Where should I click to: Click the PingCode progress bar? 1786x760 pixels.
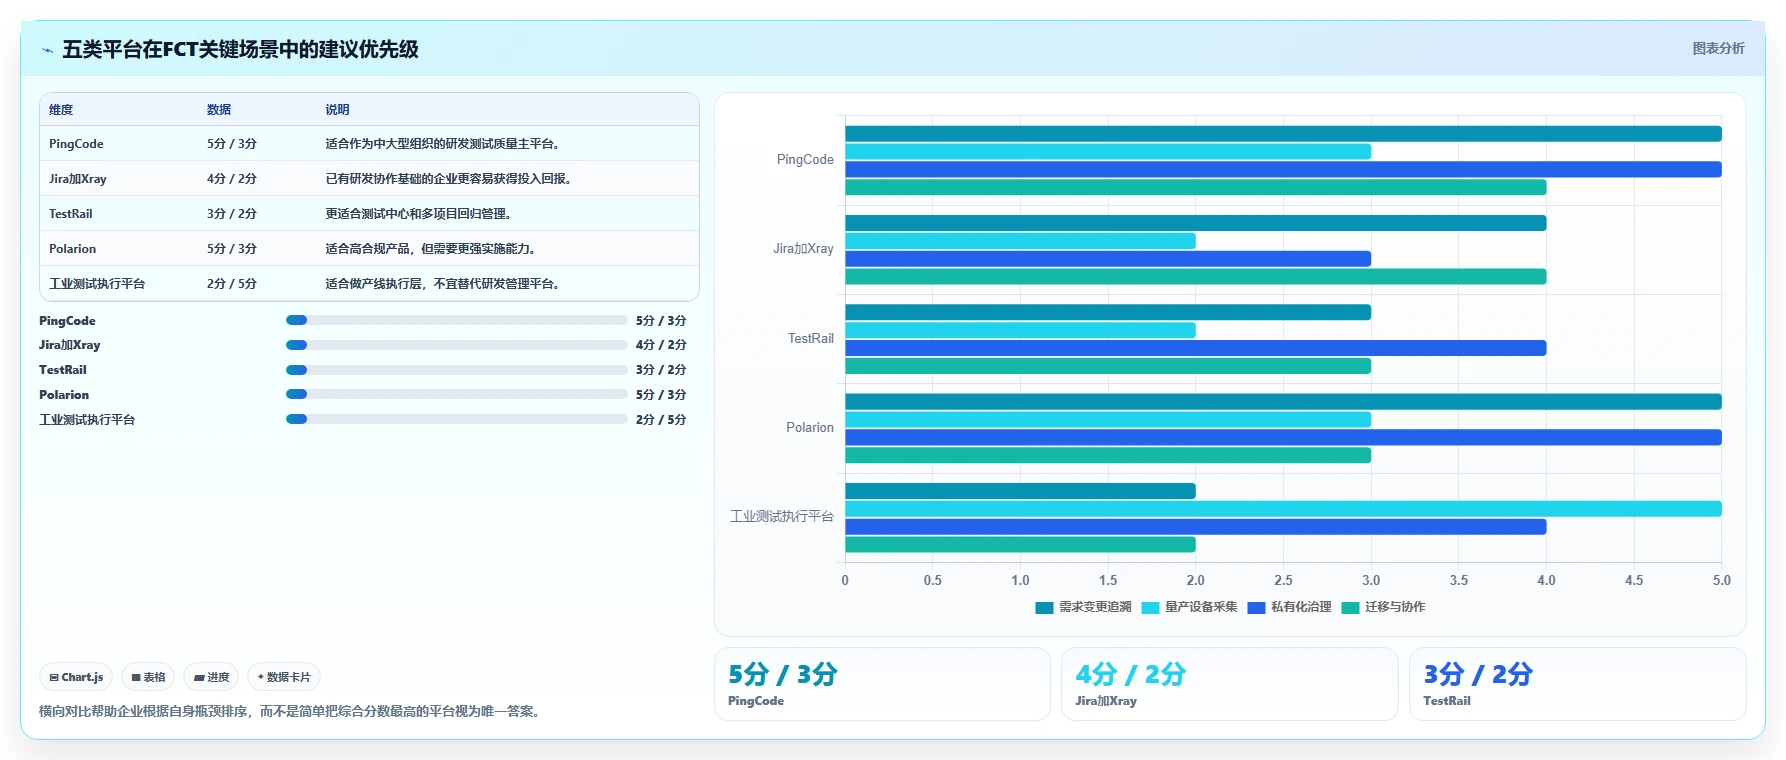(457, 320)
